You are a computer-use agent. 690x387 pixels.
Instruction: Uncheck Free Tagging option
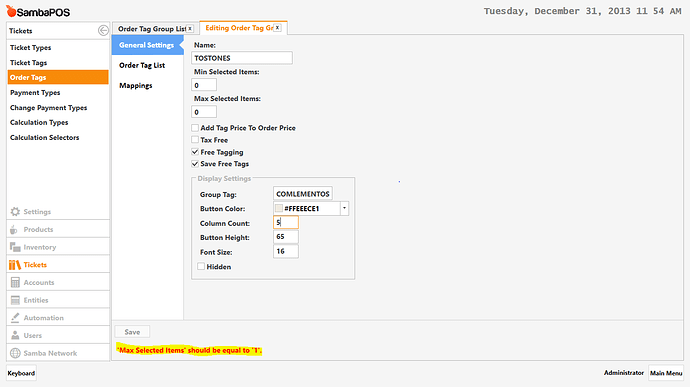pyautogui.click(x=195, y=152)
